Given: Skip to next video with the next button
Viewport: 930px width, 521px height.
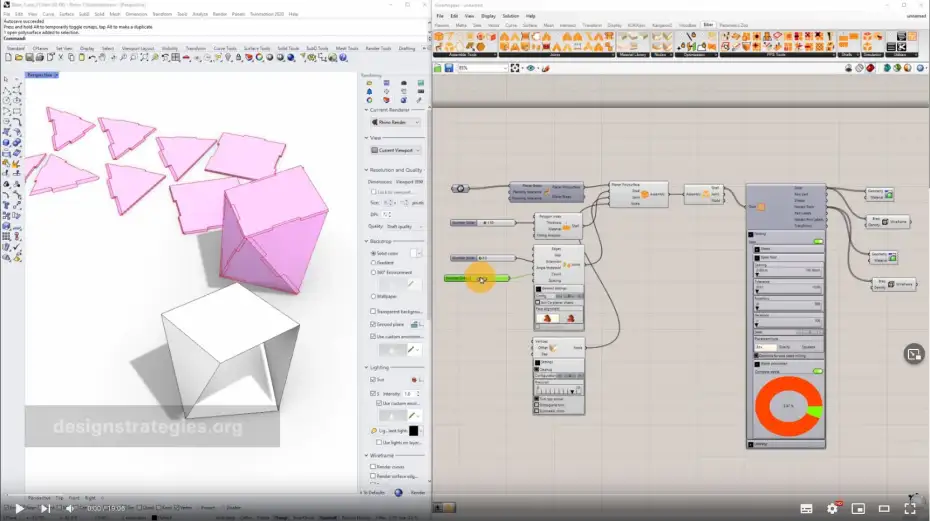Looking at the screenshot, I should tap(45, 509).
